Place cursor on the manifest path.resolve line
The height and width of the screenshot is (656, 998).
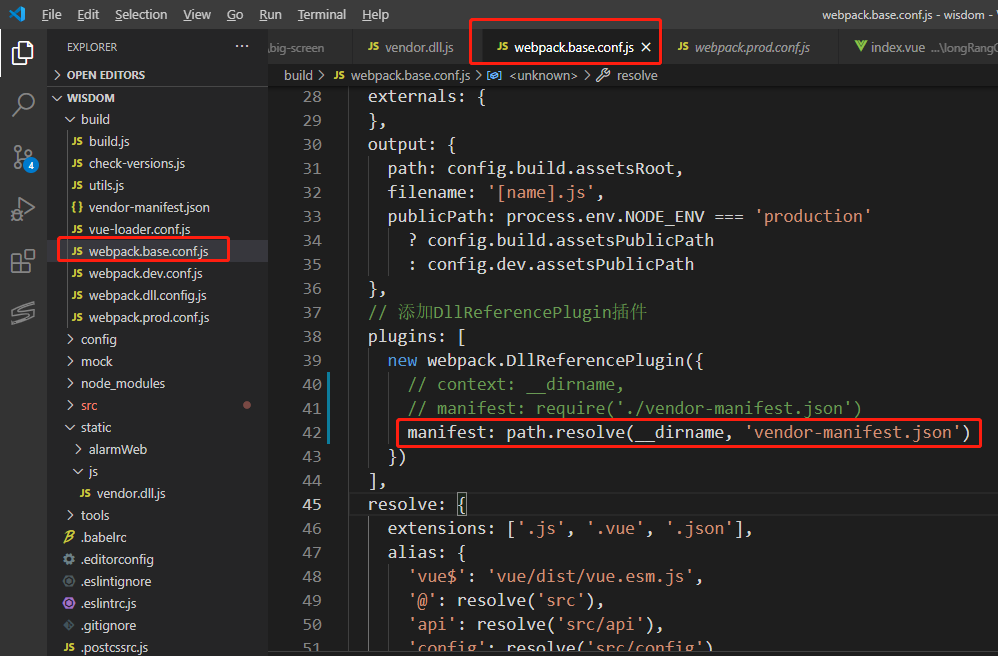[x=688, y=433]
